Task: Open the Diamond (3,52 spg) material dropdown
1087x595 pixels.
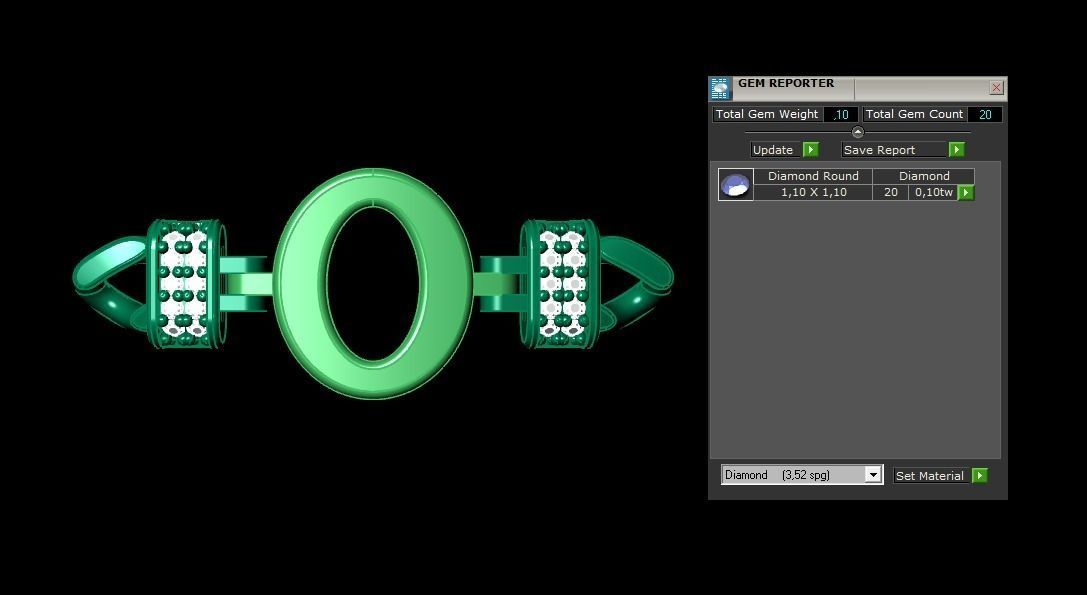Action: coord(802,475)
